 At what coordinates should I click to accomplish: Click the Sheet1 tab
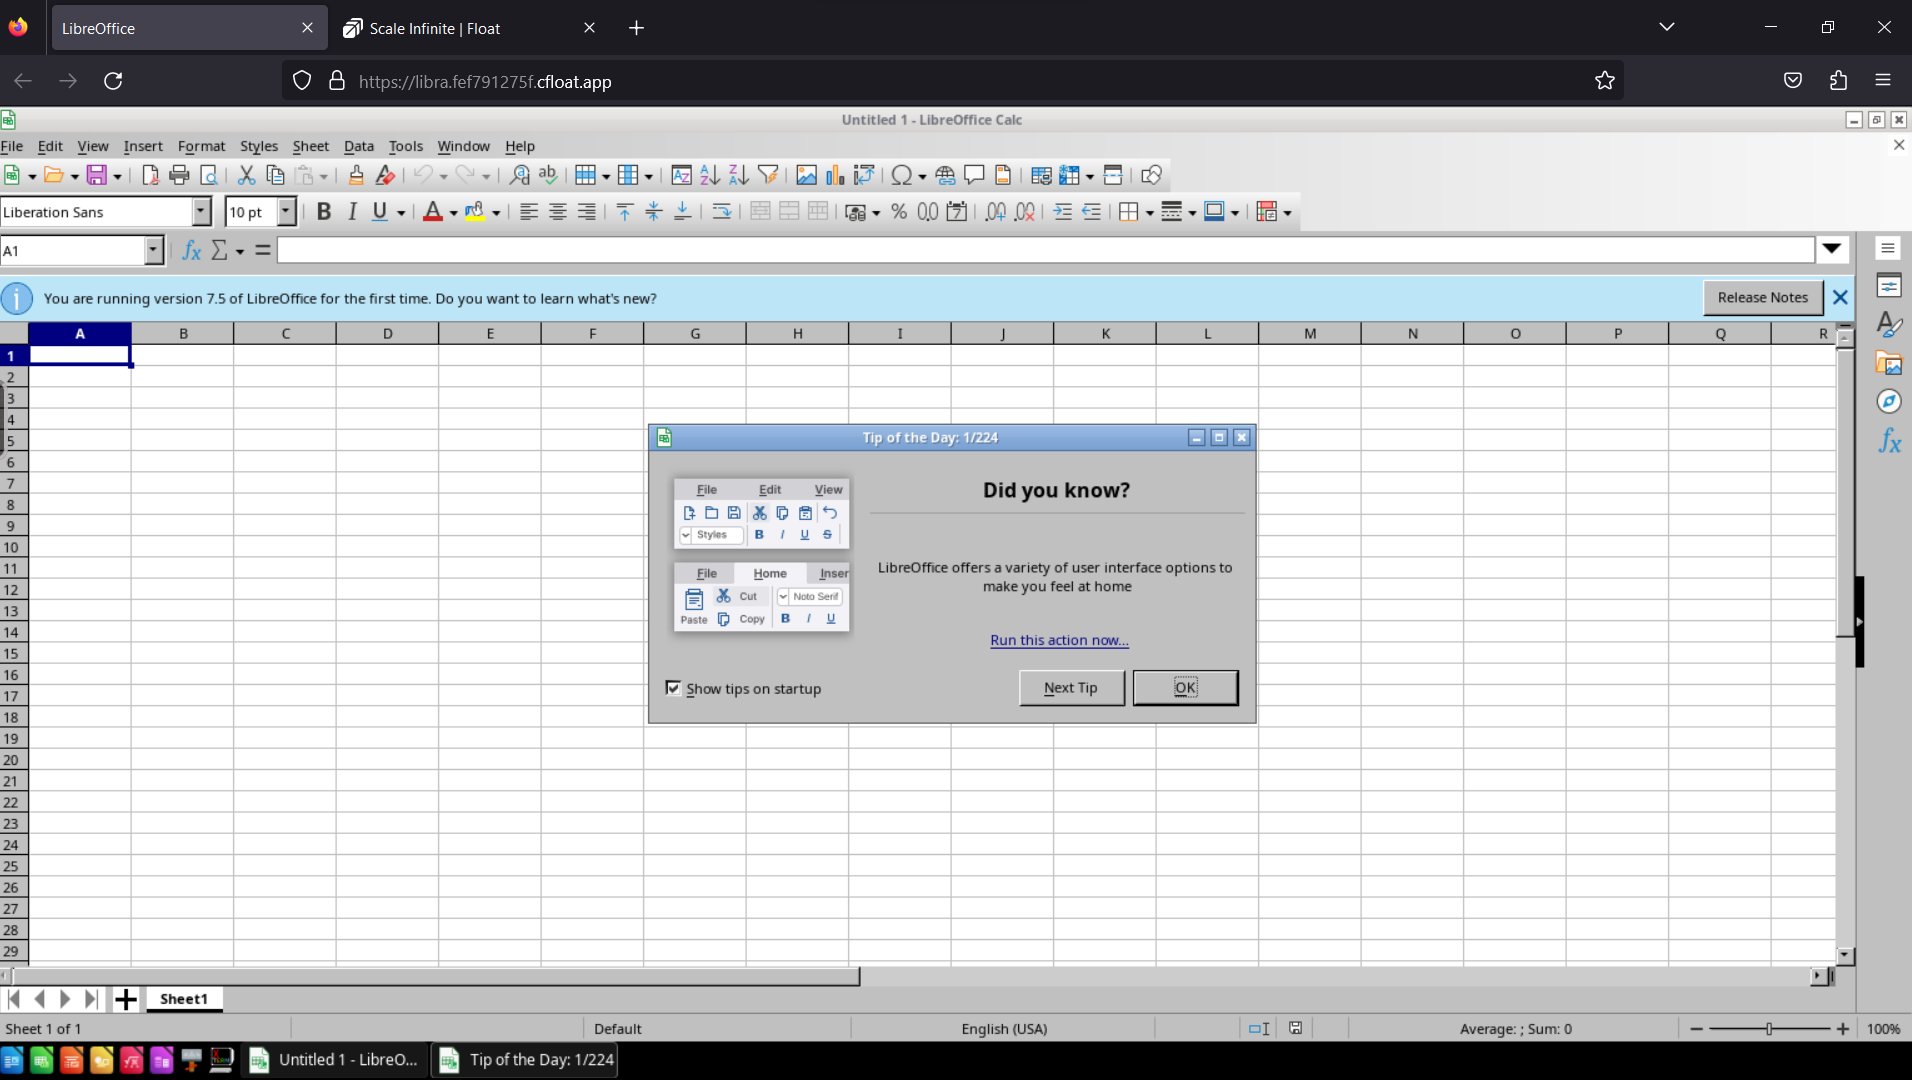184,999
